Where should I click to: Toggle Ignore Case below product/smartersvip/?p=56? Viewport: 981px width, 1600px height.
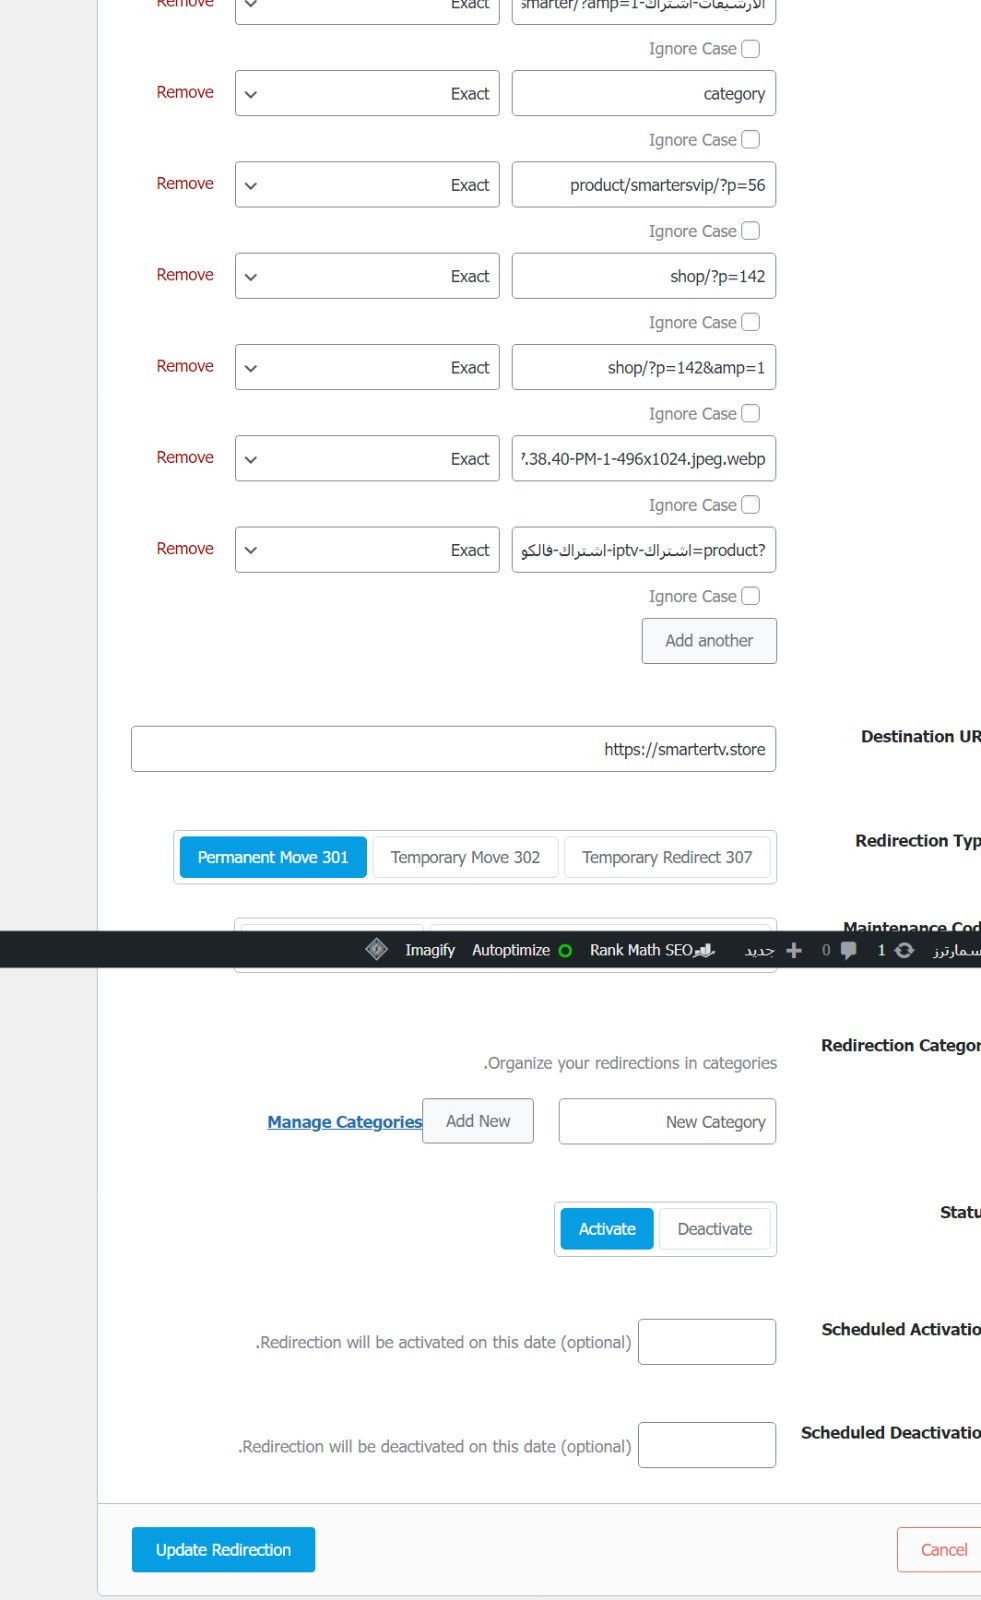pyautogui.click(x=750, y=230)
